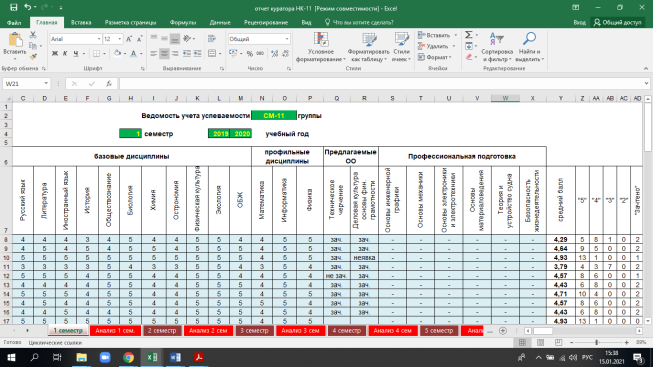Click the Paste clipboard icon
The height and width of the screenshot is (367, 653).
(15, 40)
